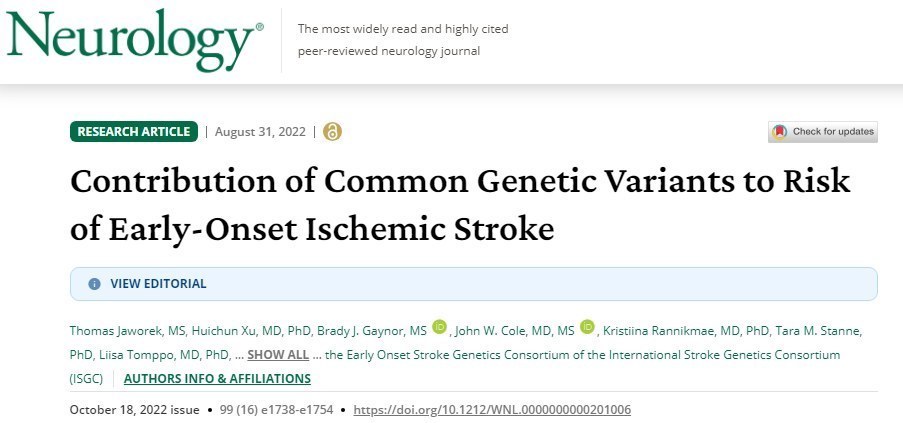903x423 pixels.
Task: Open author Thomas Jaworek's details
Action: (x=112, y=329)
